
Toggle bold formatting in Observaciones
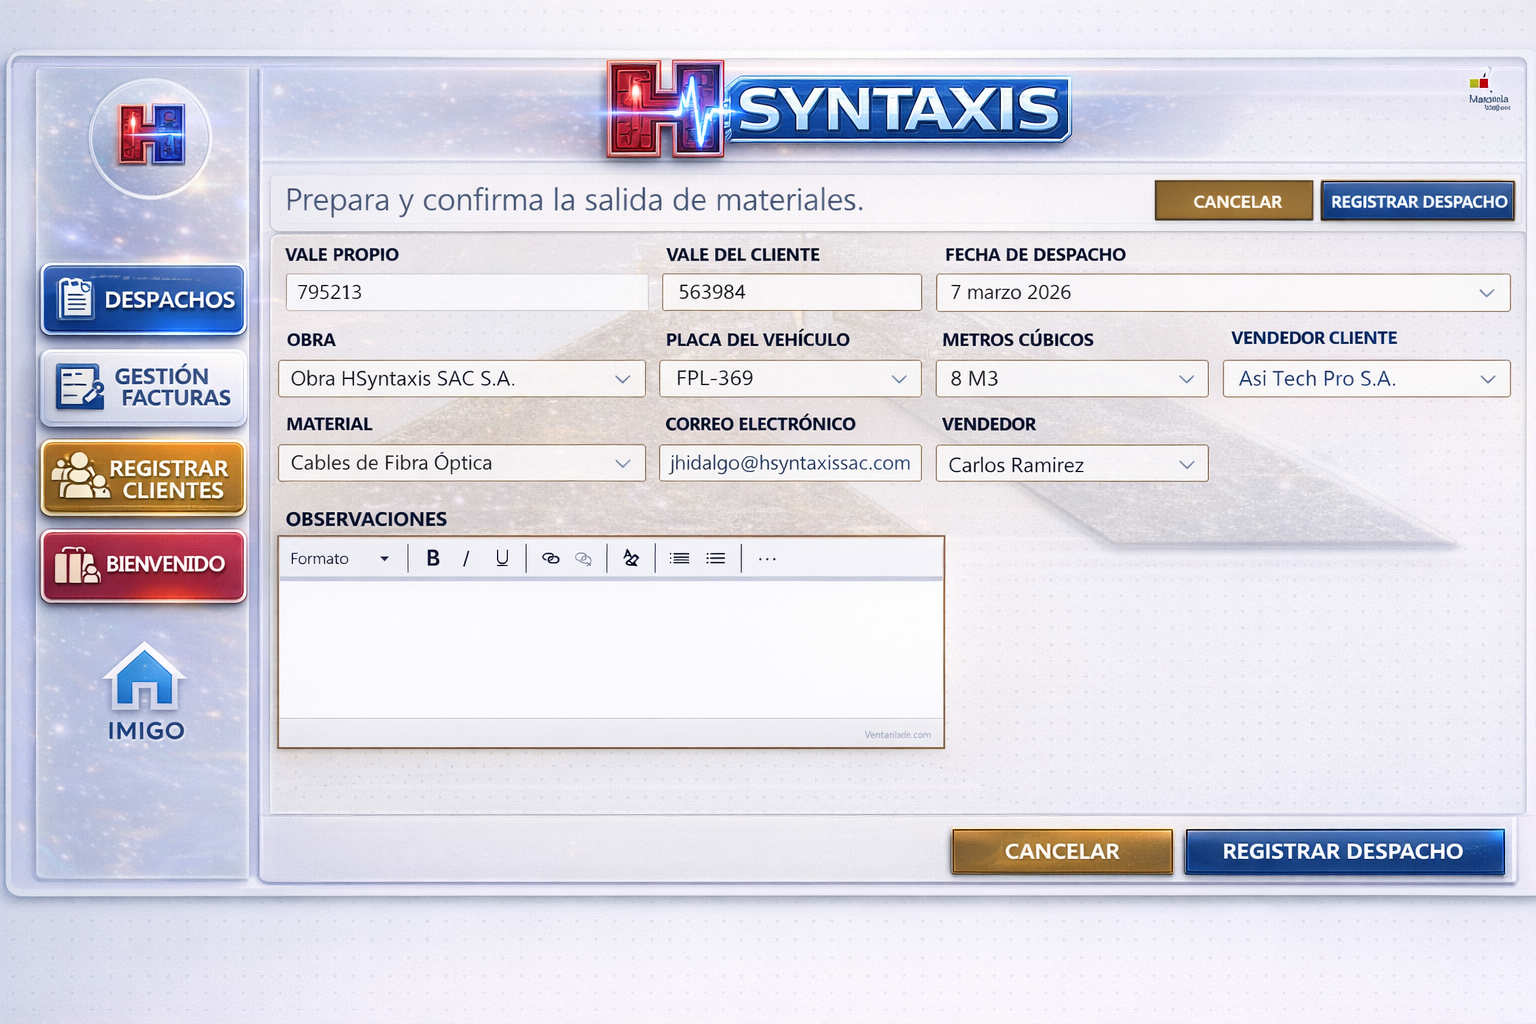click(432, 558)
